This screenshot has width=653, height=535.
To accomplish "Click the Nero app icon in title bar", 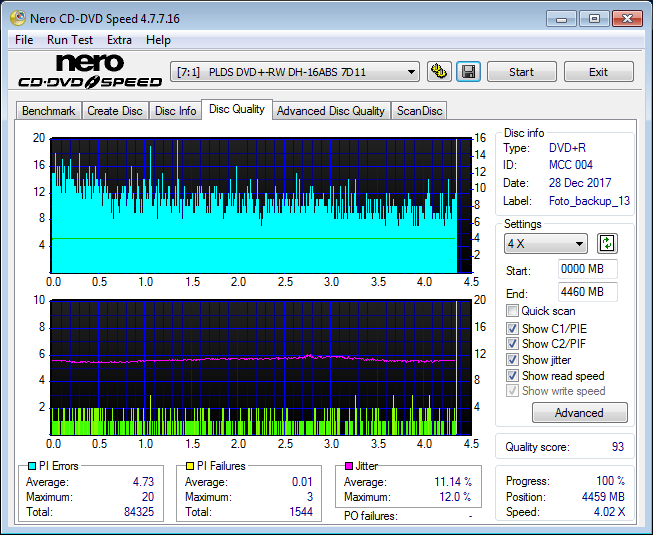I will (x=18, y=18).
